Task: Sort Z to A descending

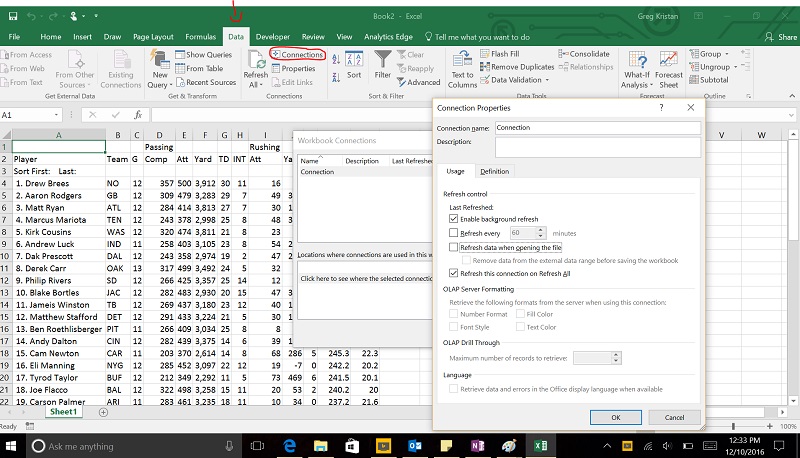Action: (x=336, y=77)
